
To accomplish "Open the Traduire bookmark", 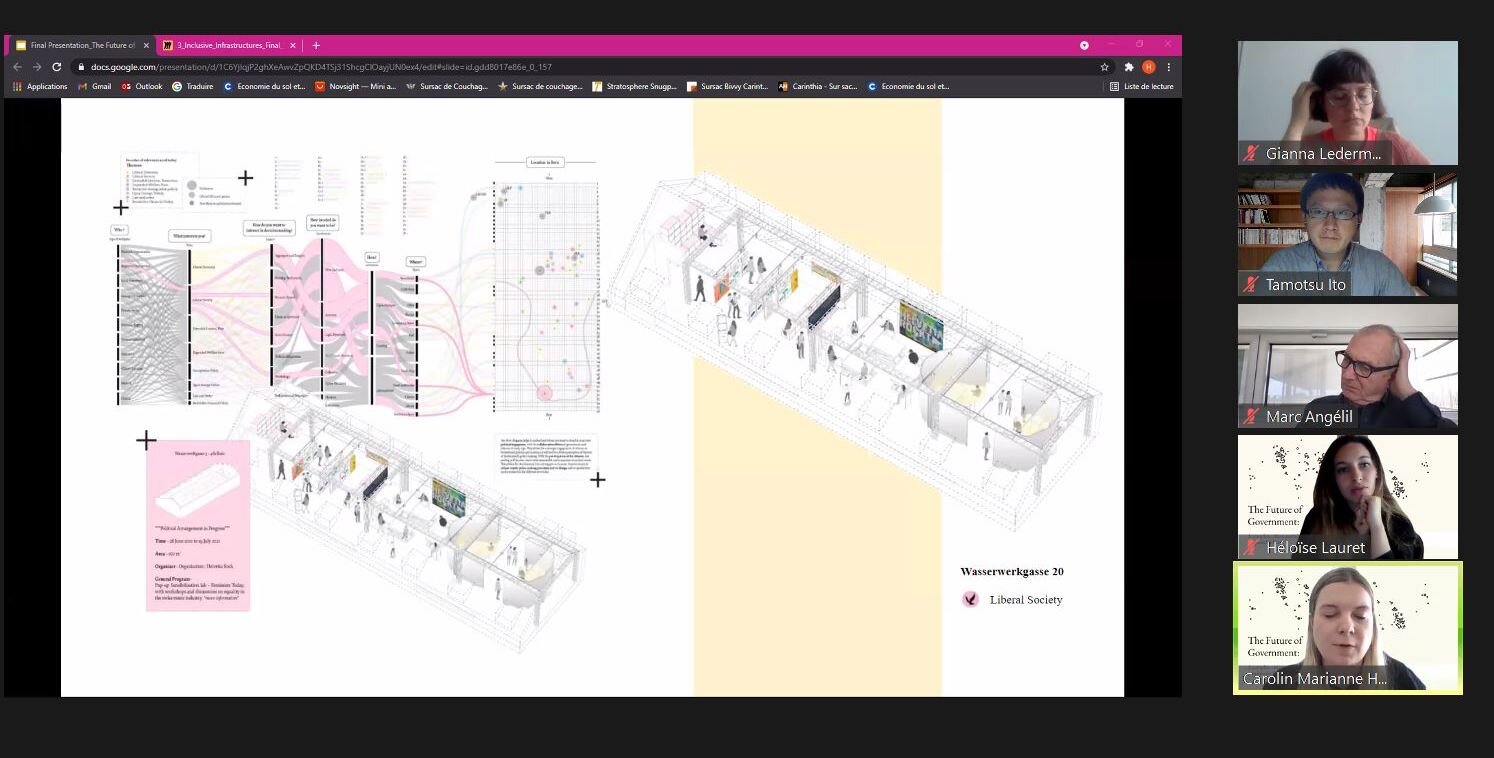I will pyautogui.click(x=193, y=87).
